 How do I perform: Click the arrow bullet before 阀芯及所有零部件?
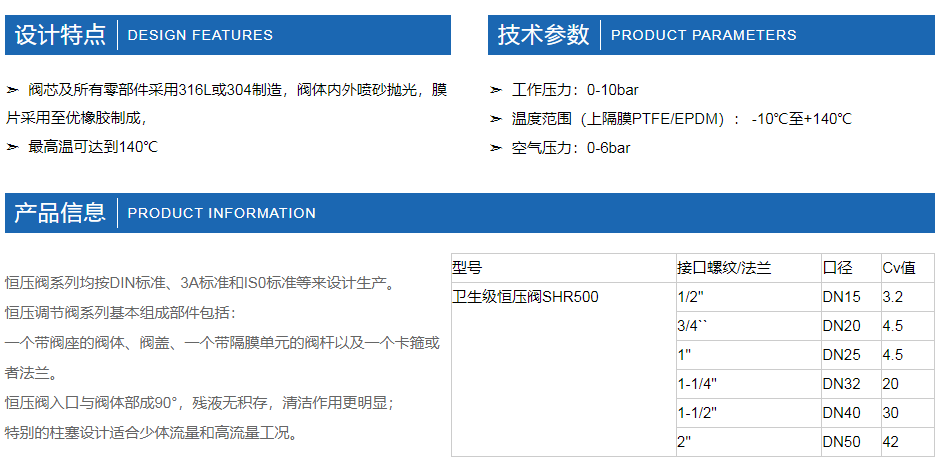pos(13,90)
